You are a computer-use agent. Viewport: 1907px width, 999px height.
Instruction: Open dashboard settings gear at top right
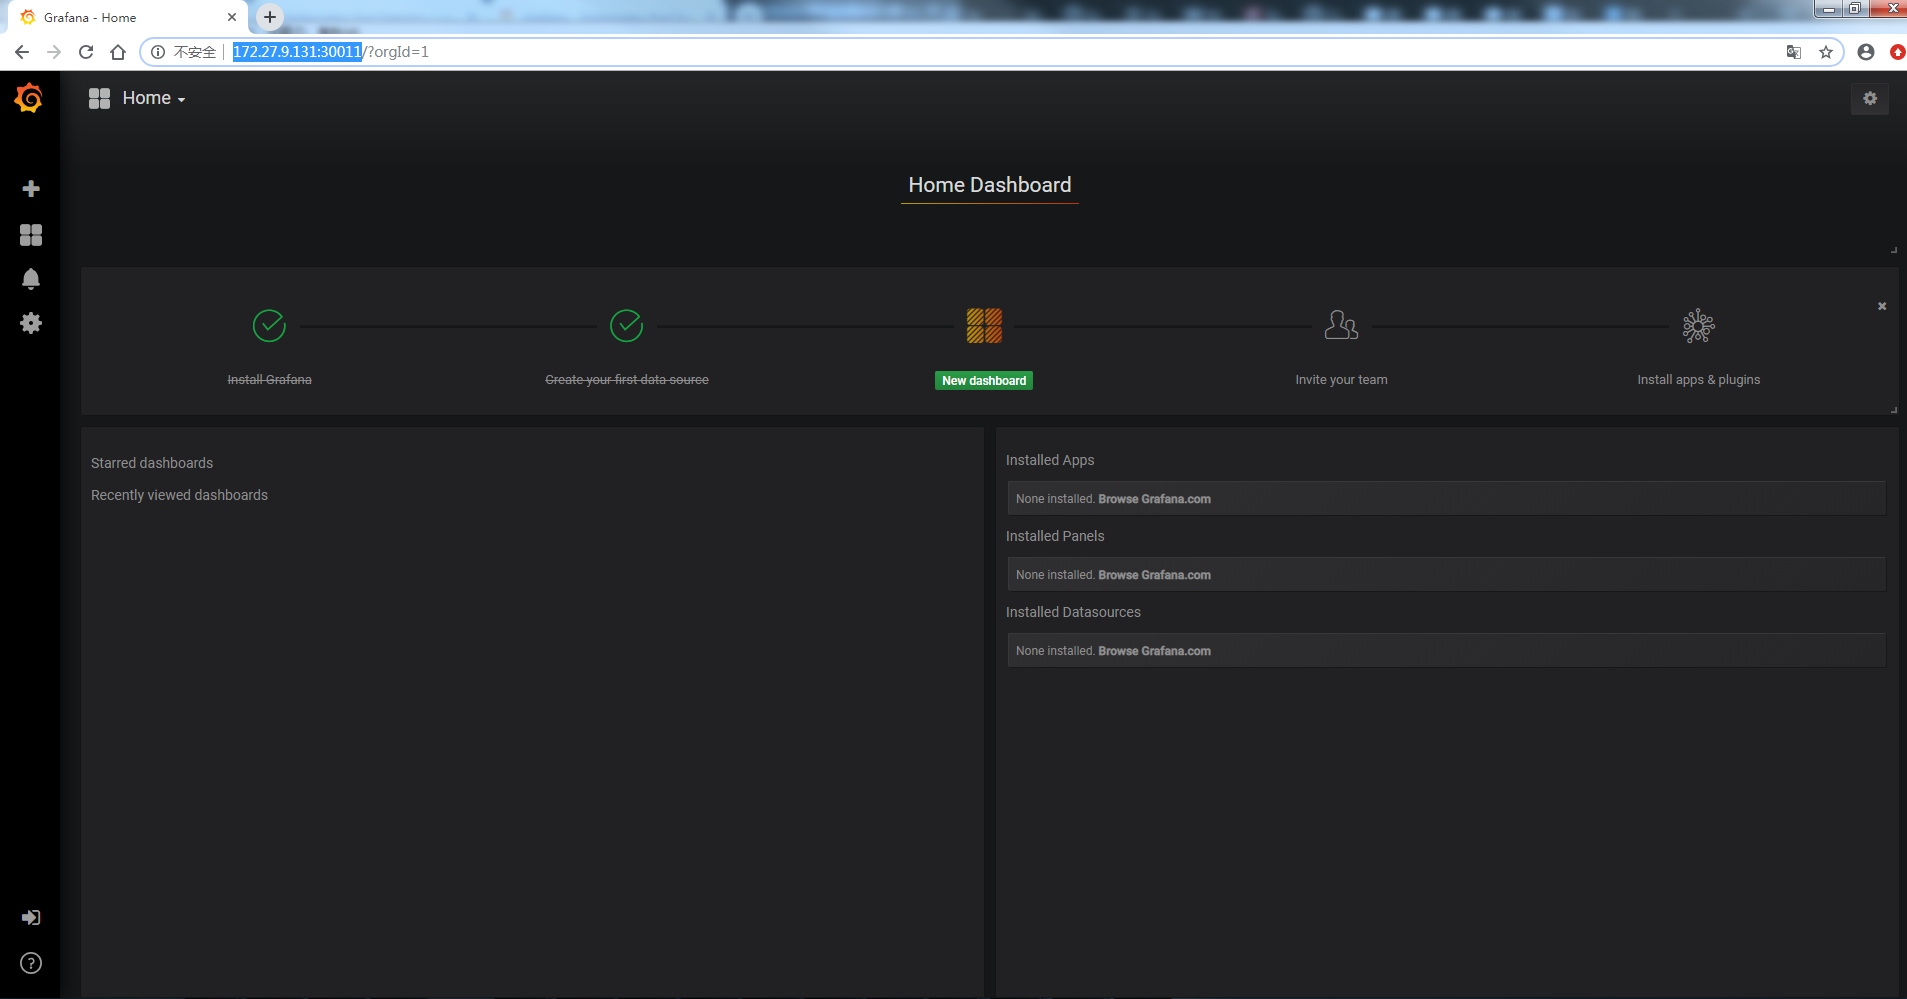(x=1870, y=98)
